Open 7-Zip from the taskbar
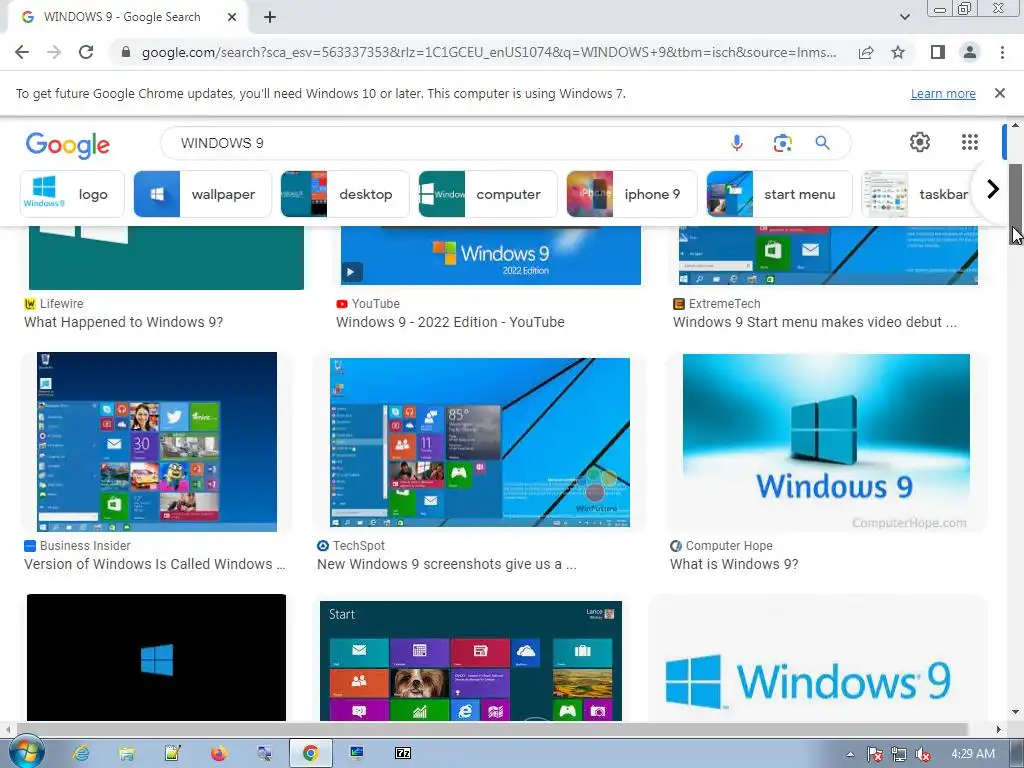 click(403, 754)
